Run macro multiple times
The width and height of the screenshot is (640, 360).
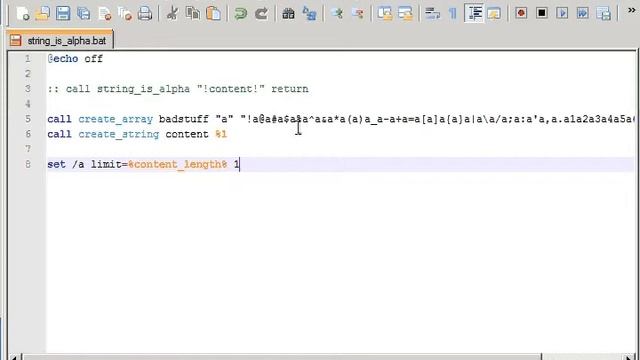583,13
